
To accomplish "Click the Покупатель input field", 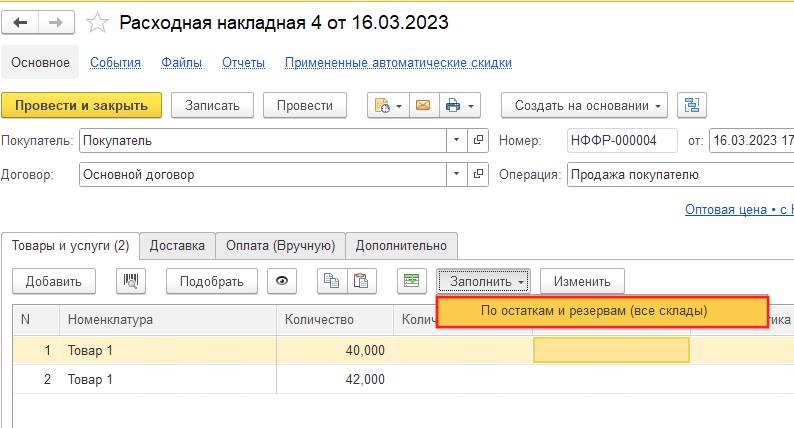I will coord(263,140).
